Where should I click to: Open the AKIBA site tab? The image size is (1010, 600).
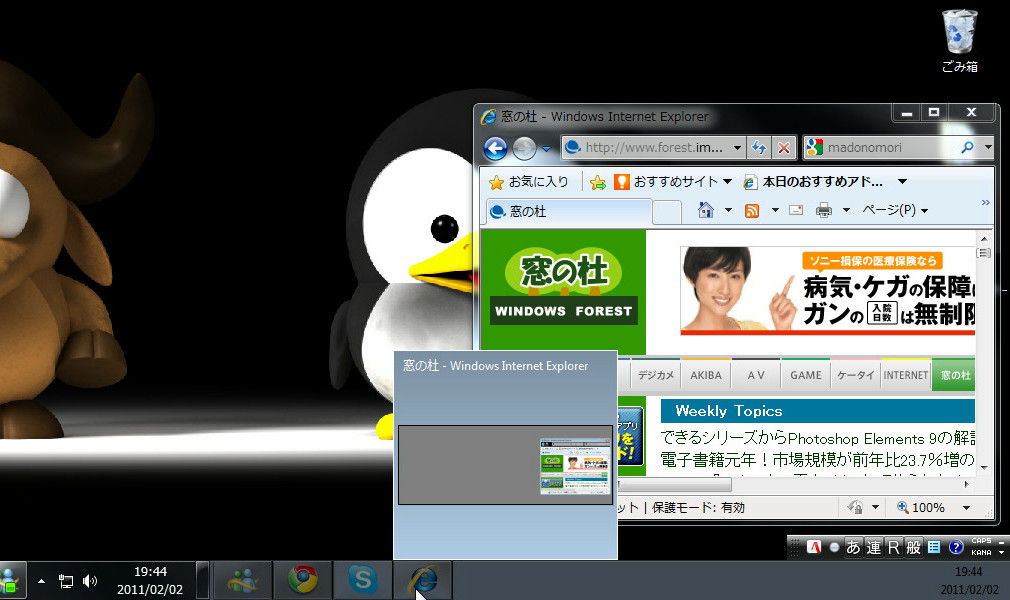click(x=706, y=374)
